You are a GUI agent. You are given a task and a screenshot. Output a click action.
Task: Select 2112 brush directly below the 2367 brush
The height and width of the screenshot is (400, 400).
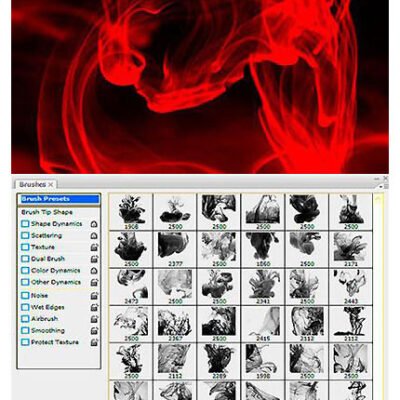pos(175,362)
